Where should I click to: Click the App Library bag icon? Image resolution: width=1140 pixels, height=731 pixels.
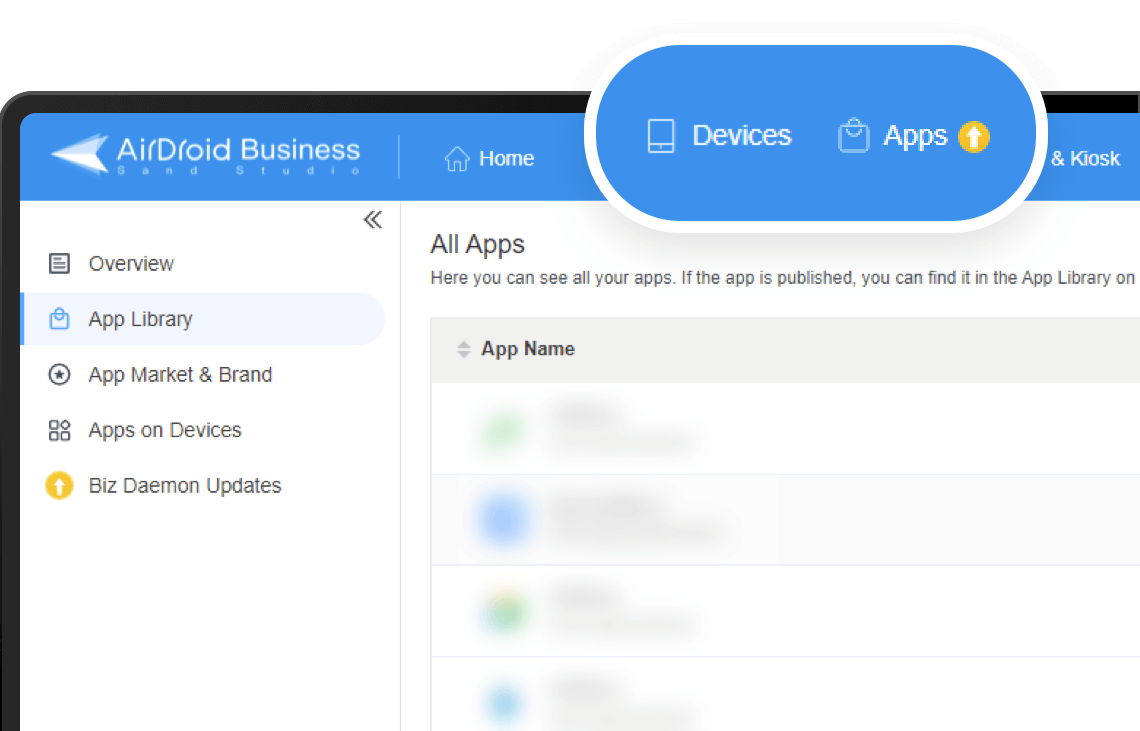pos(59,319)
